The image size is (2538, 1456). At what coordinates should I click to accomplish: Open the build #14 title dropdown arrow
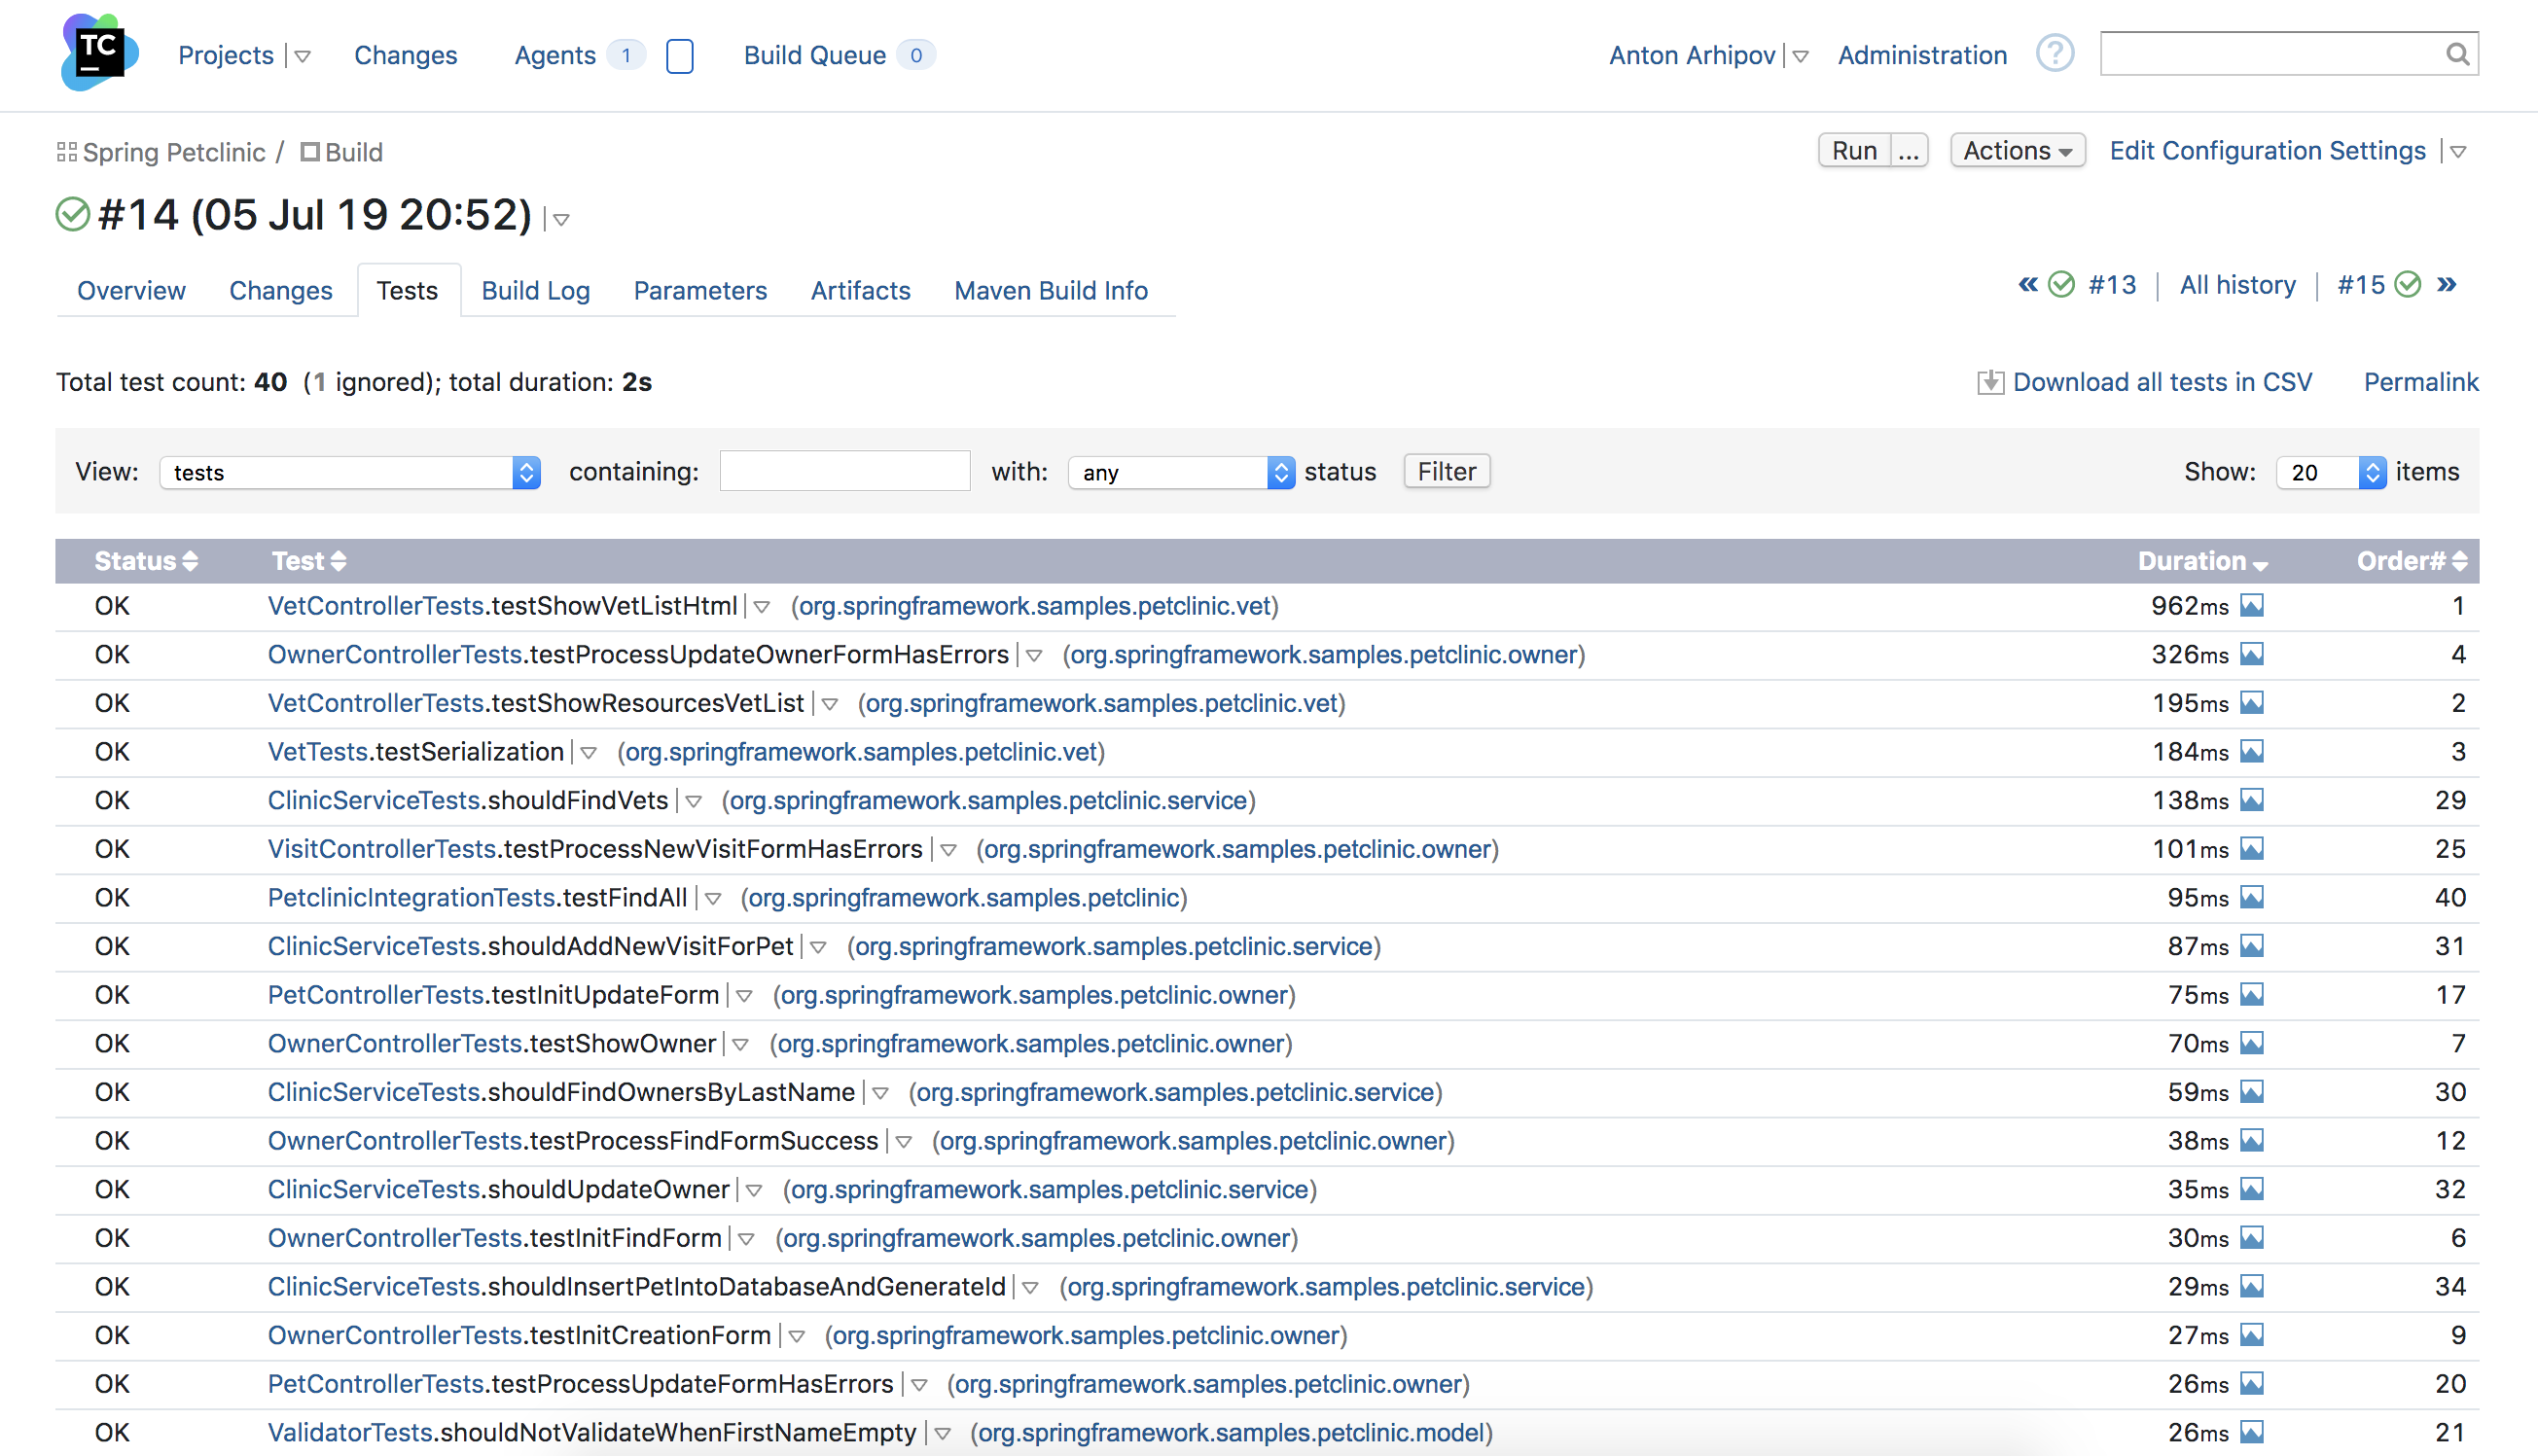[x=561, y=220]
